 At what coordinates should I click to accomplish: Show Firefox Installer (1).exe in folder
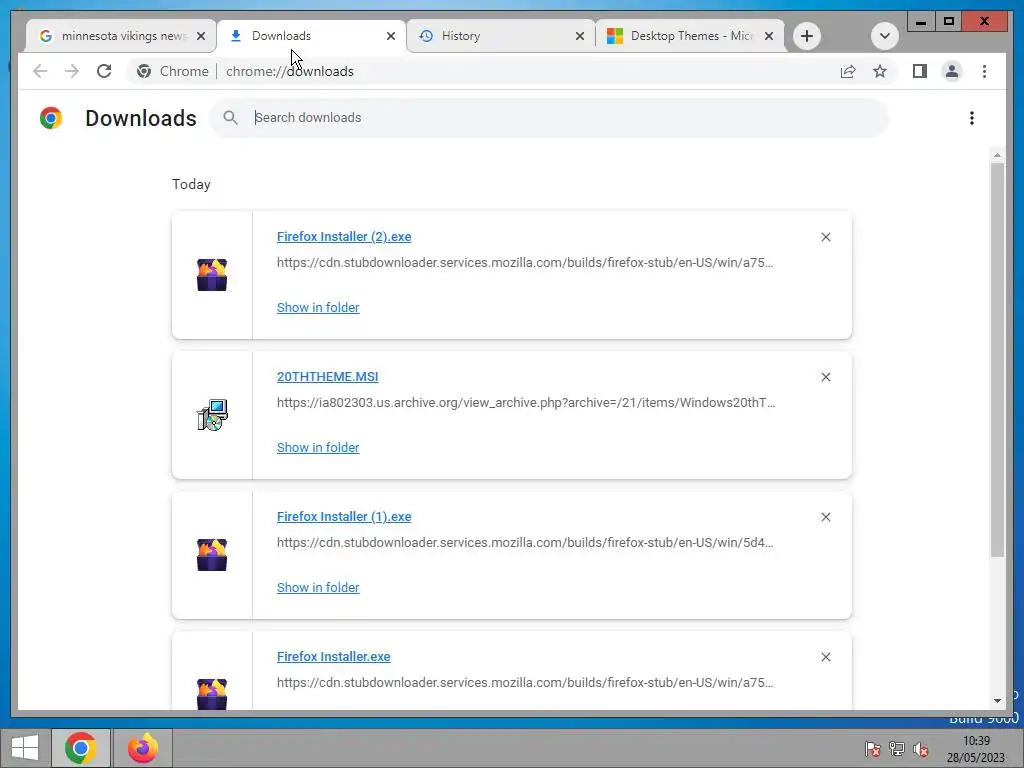pyautogui.click(x=318, y=587)
